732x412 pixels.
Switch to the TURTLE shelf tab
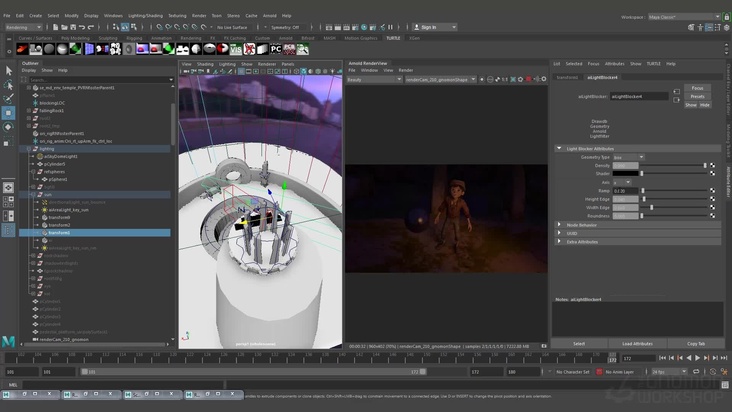[x=393, y=38]
